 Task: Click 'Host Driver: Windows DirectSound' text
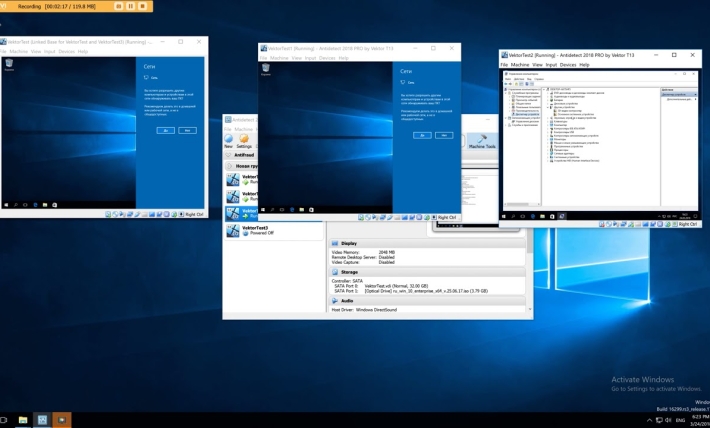(x=364, y=310)
